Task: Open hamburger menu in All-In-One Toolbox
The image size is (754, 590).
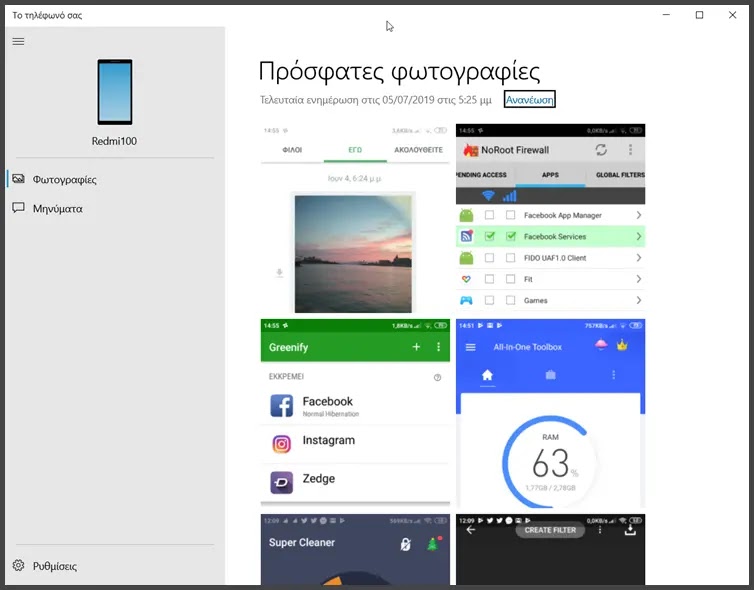Action: click(470, 347)
